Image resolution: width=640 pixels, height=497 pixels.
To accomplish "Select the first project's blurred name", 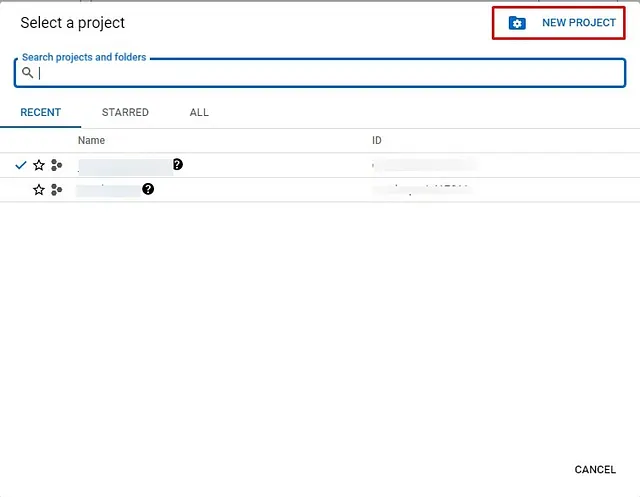I will click(125, 167).
